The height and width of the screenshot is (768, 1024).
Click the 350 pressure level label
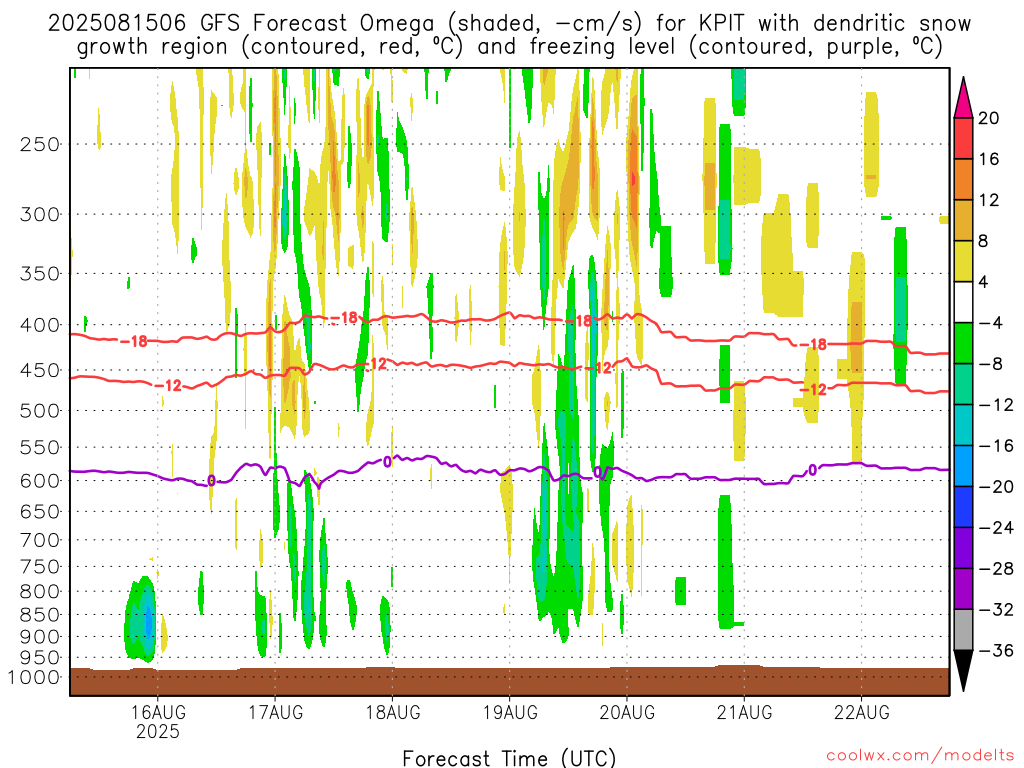(x=40, y=274)
